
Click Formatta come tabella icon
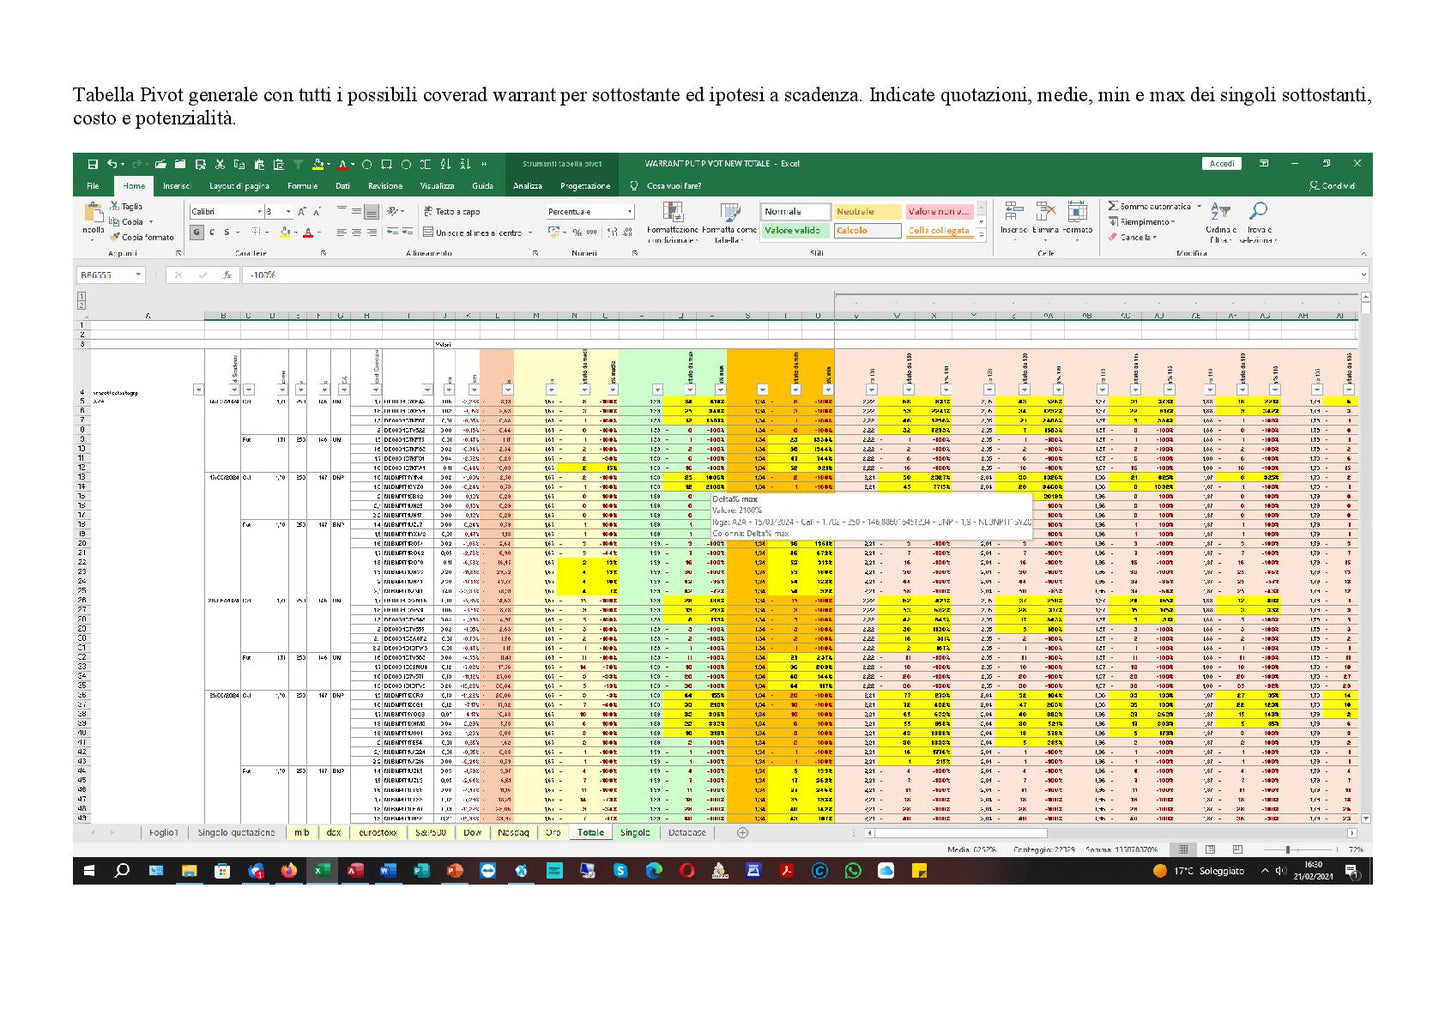730,211
